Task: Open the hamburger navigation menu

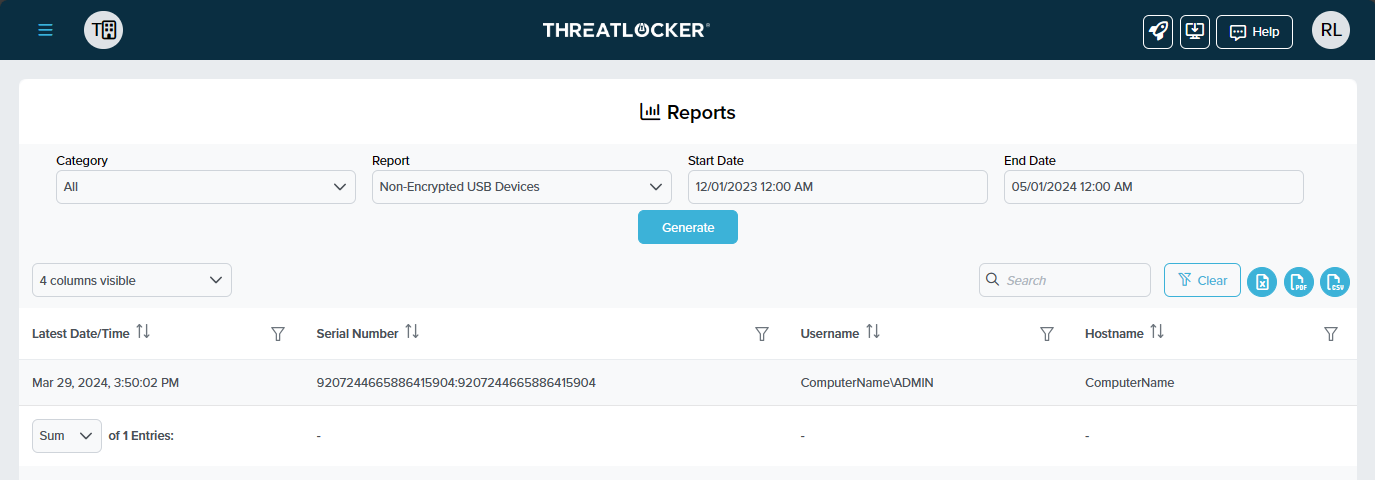Action: (x=45, y=30)
